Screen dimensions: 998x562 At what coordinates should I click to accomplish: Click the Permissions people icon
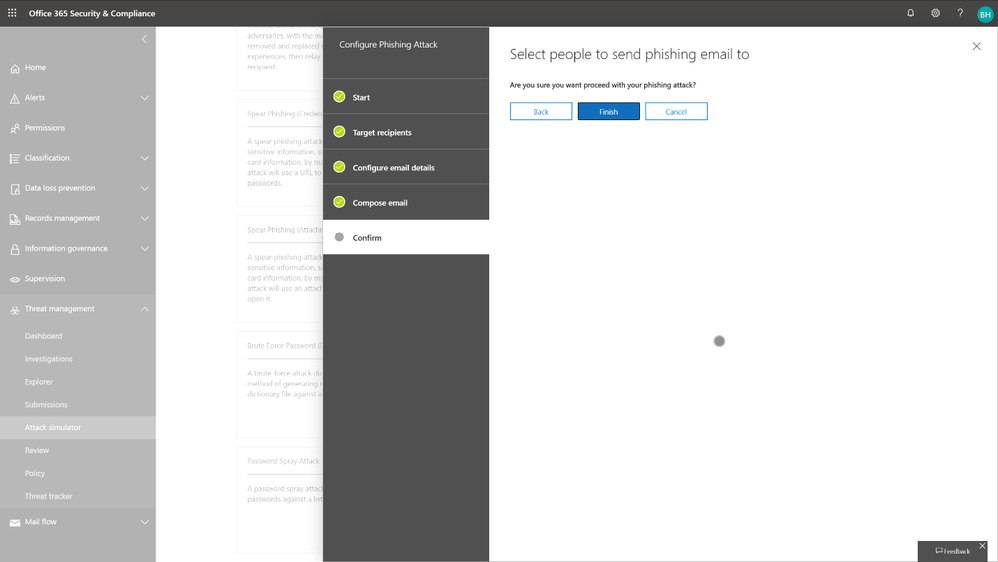tap(15, 129)
